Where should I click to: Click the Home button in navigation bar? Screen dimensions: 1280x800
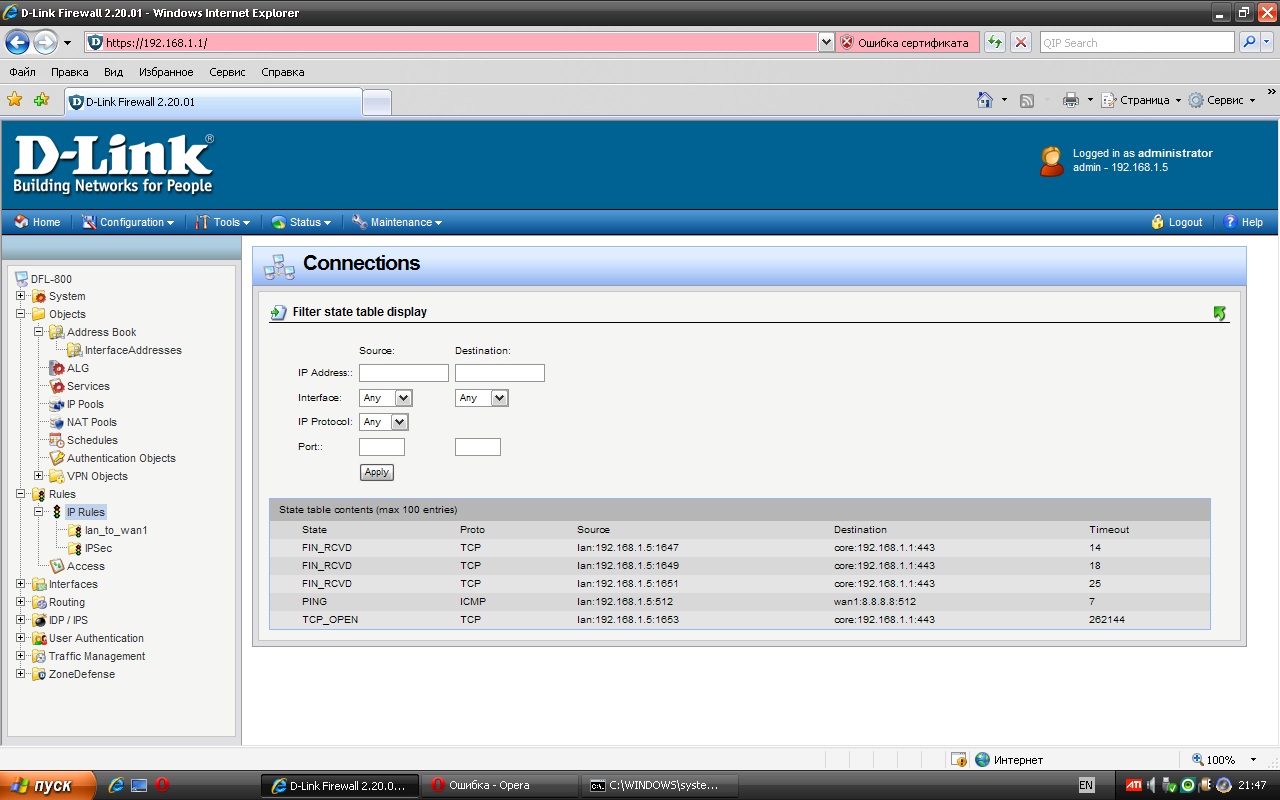(37, 222)
